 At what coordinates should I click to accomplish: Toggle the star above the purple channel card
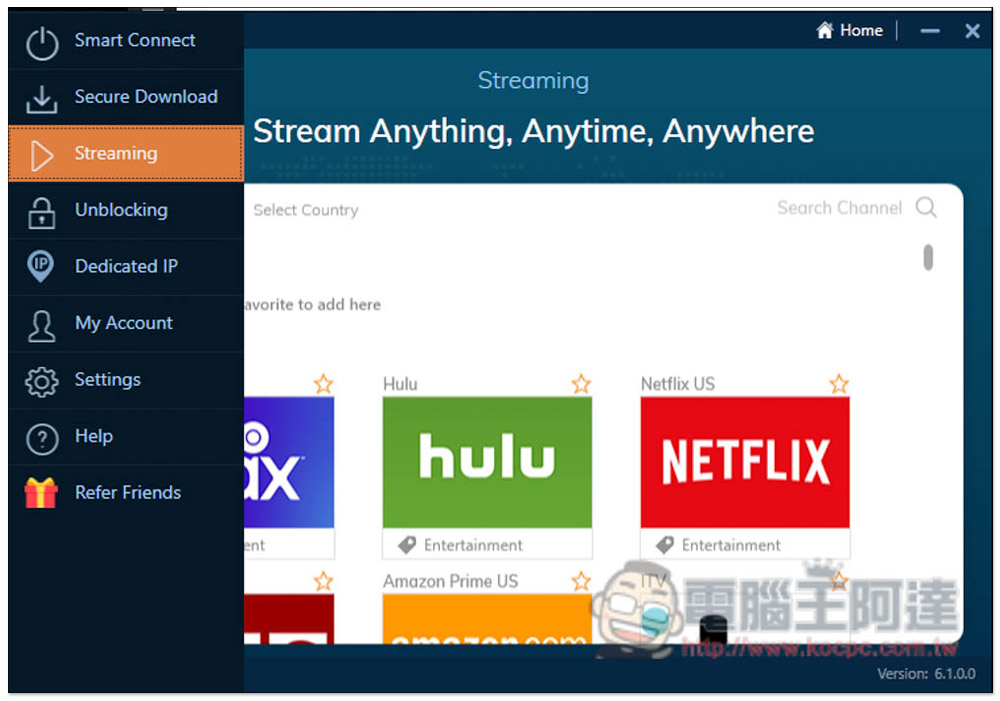tap(323, 383)
